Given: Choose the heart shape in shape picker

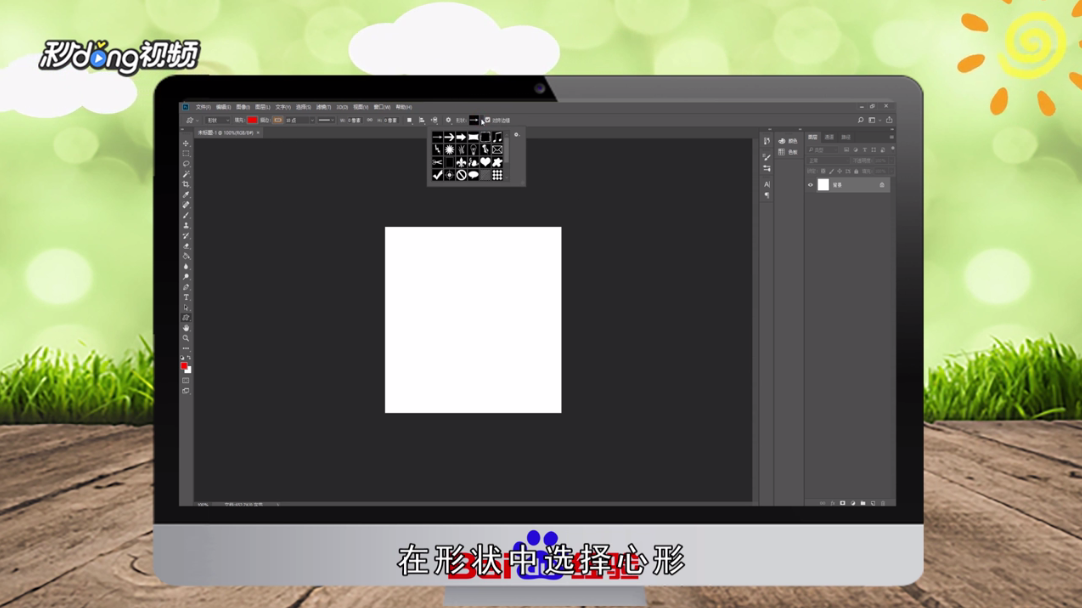Looking at the screenshot, I should 485,161.
